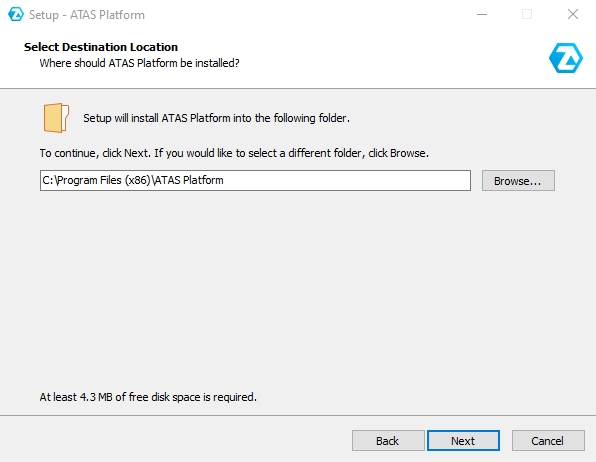Place cursor after 'ATAS Platform' in the folder path
The height and width of the screenshot is (462, 596).
[225, 180]
